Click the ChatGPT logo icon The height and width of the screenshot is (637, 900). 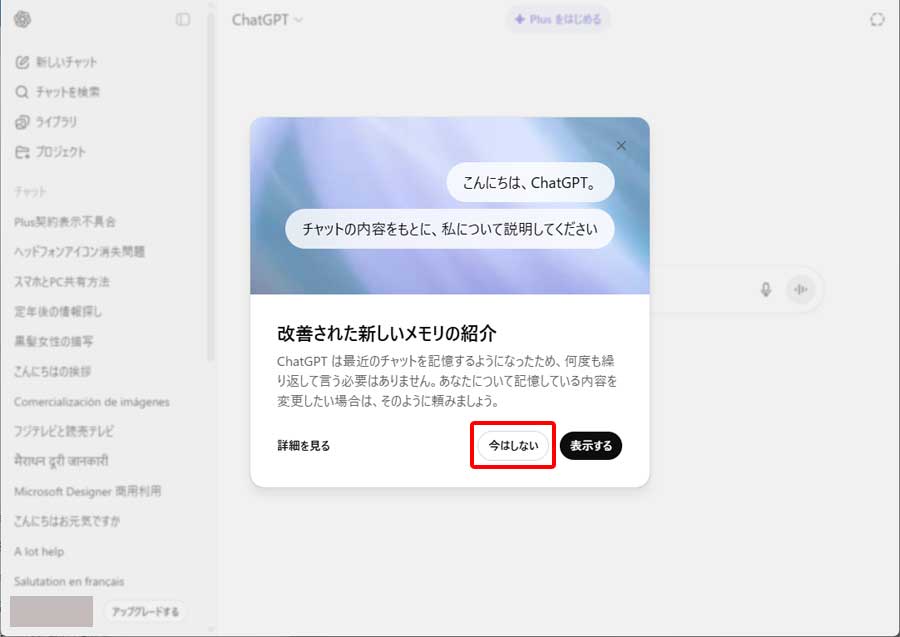[23, 19]
